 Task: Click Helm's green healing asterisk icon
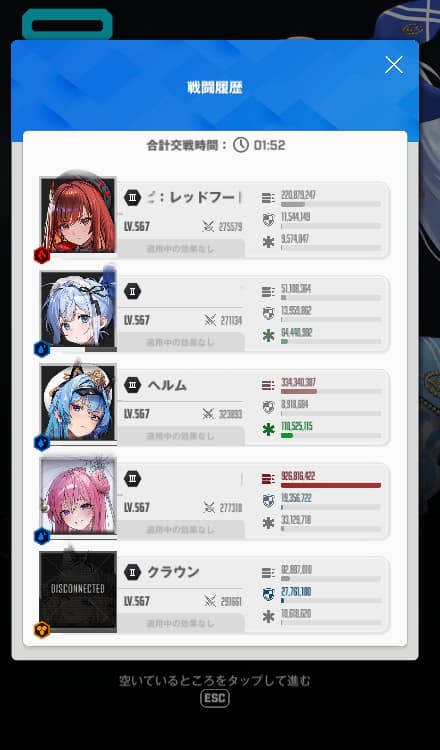click(269, 429)
